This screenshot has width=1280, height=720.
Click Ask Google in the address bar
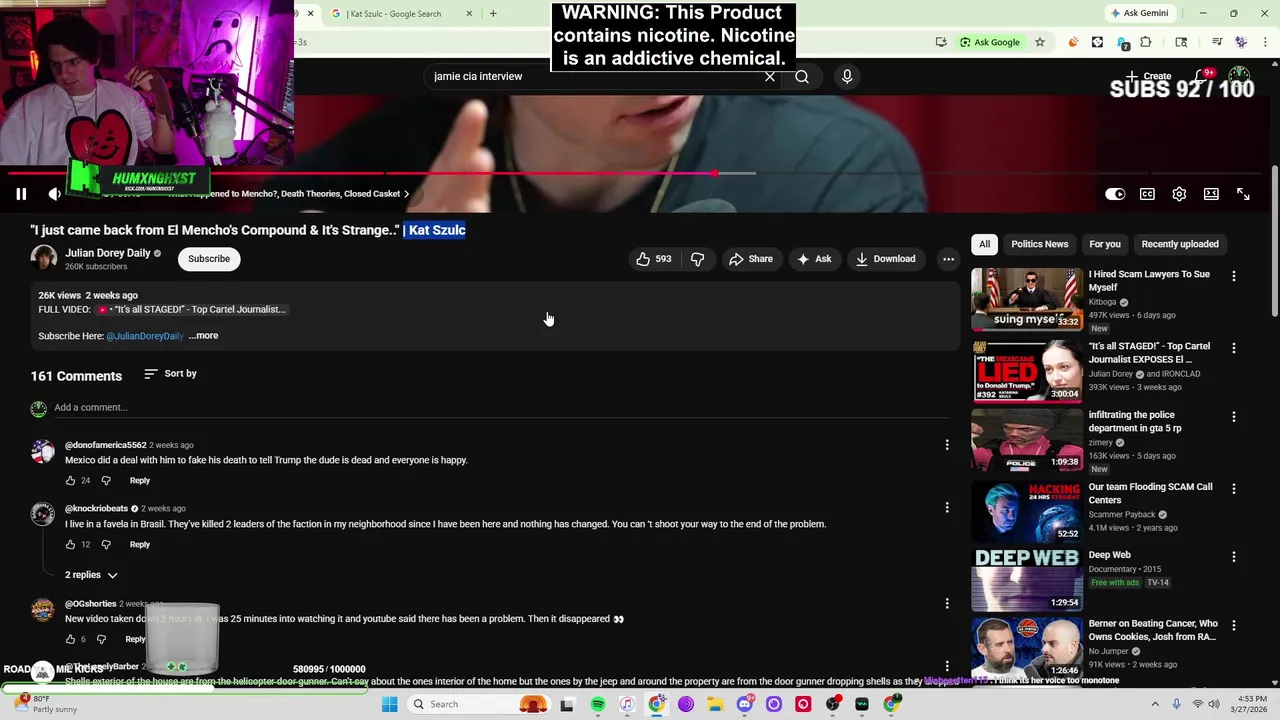[990, 42]
